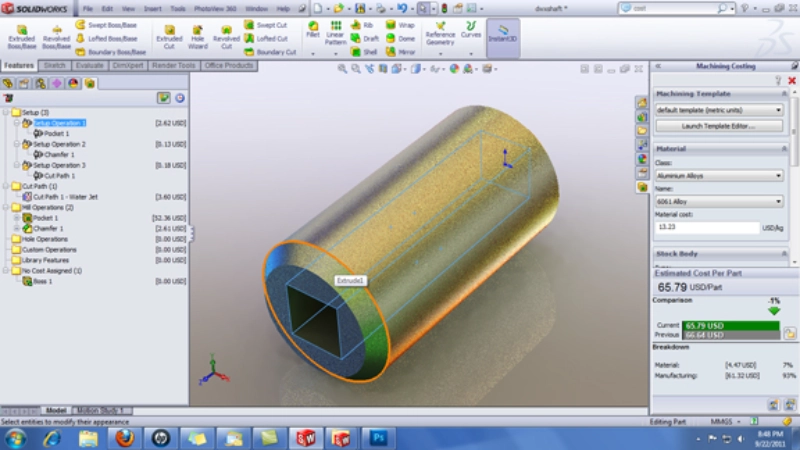Select the Swept Boss/Base tool
This screenshot has height=450, width=800.
click(108, 24)
